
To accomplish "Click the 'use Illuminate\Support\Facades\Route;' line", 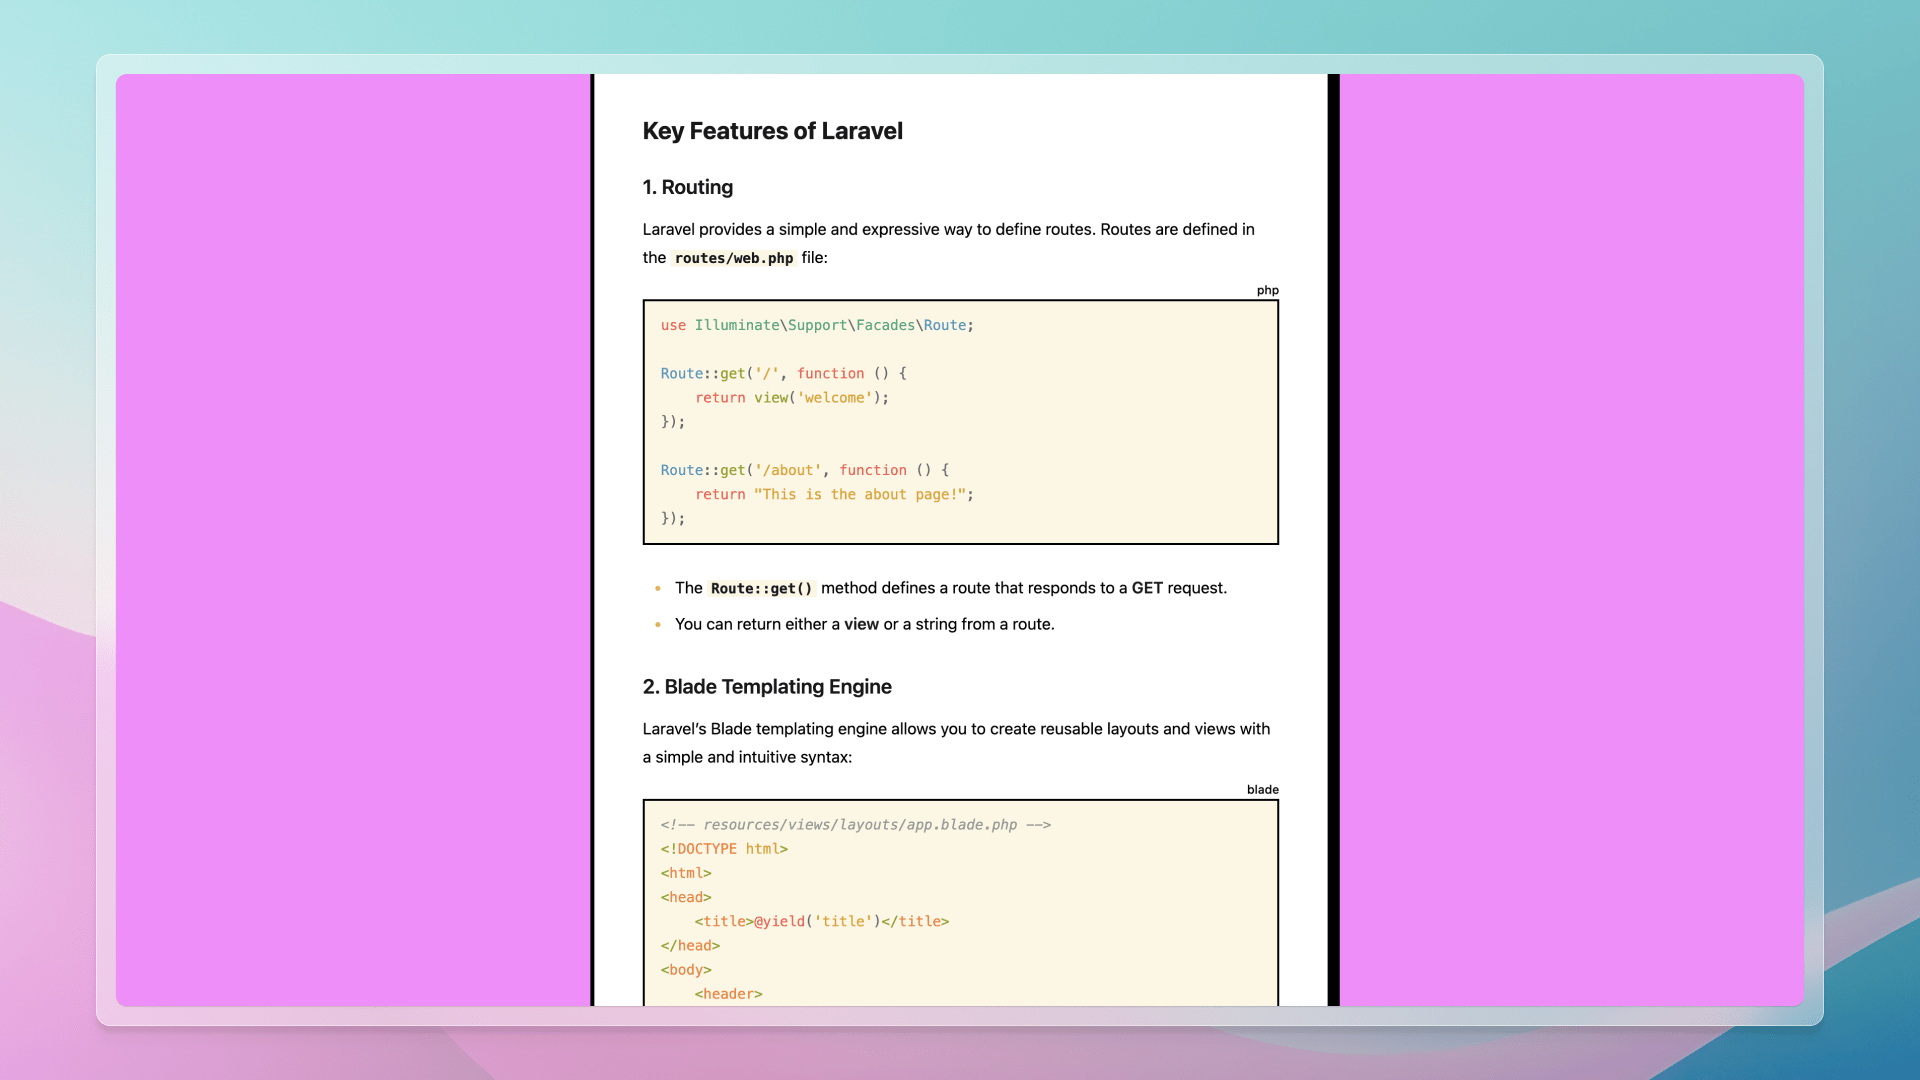I will [817, 325].
